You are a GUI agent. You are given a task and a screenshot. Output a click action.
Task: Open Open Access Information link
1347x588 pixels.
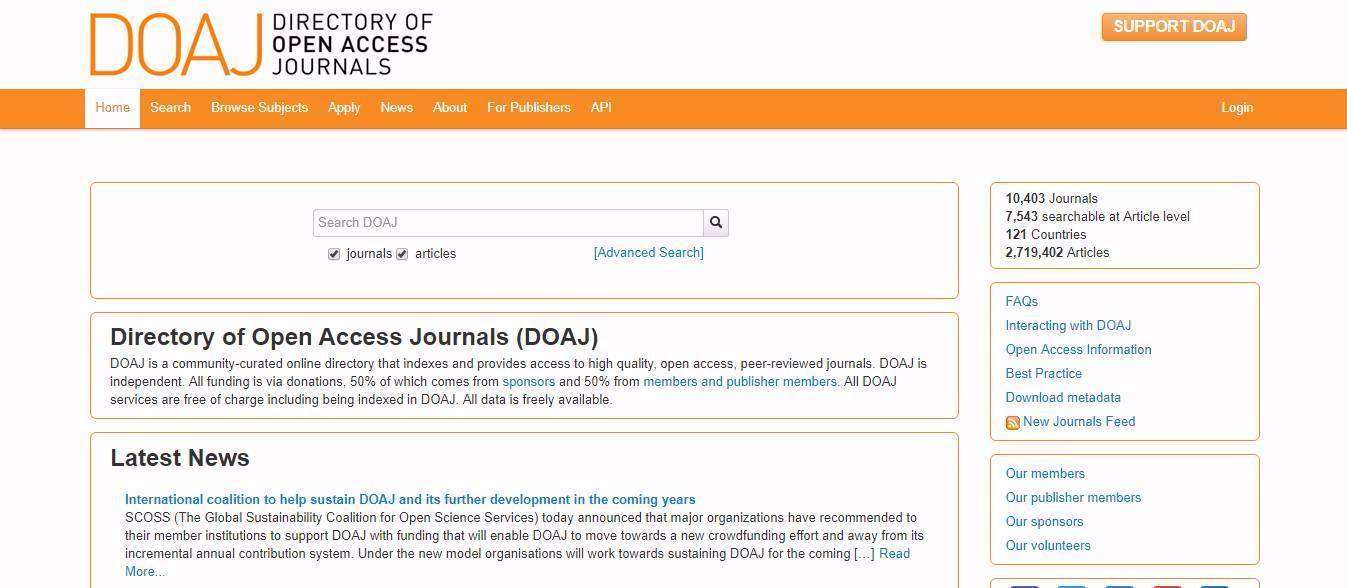1078,350
